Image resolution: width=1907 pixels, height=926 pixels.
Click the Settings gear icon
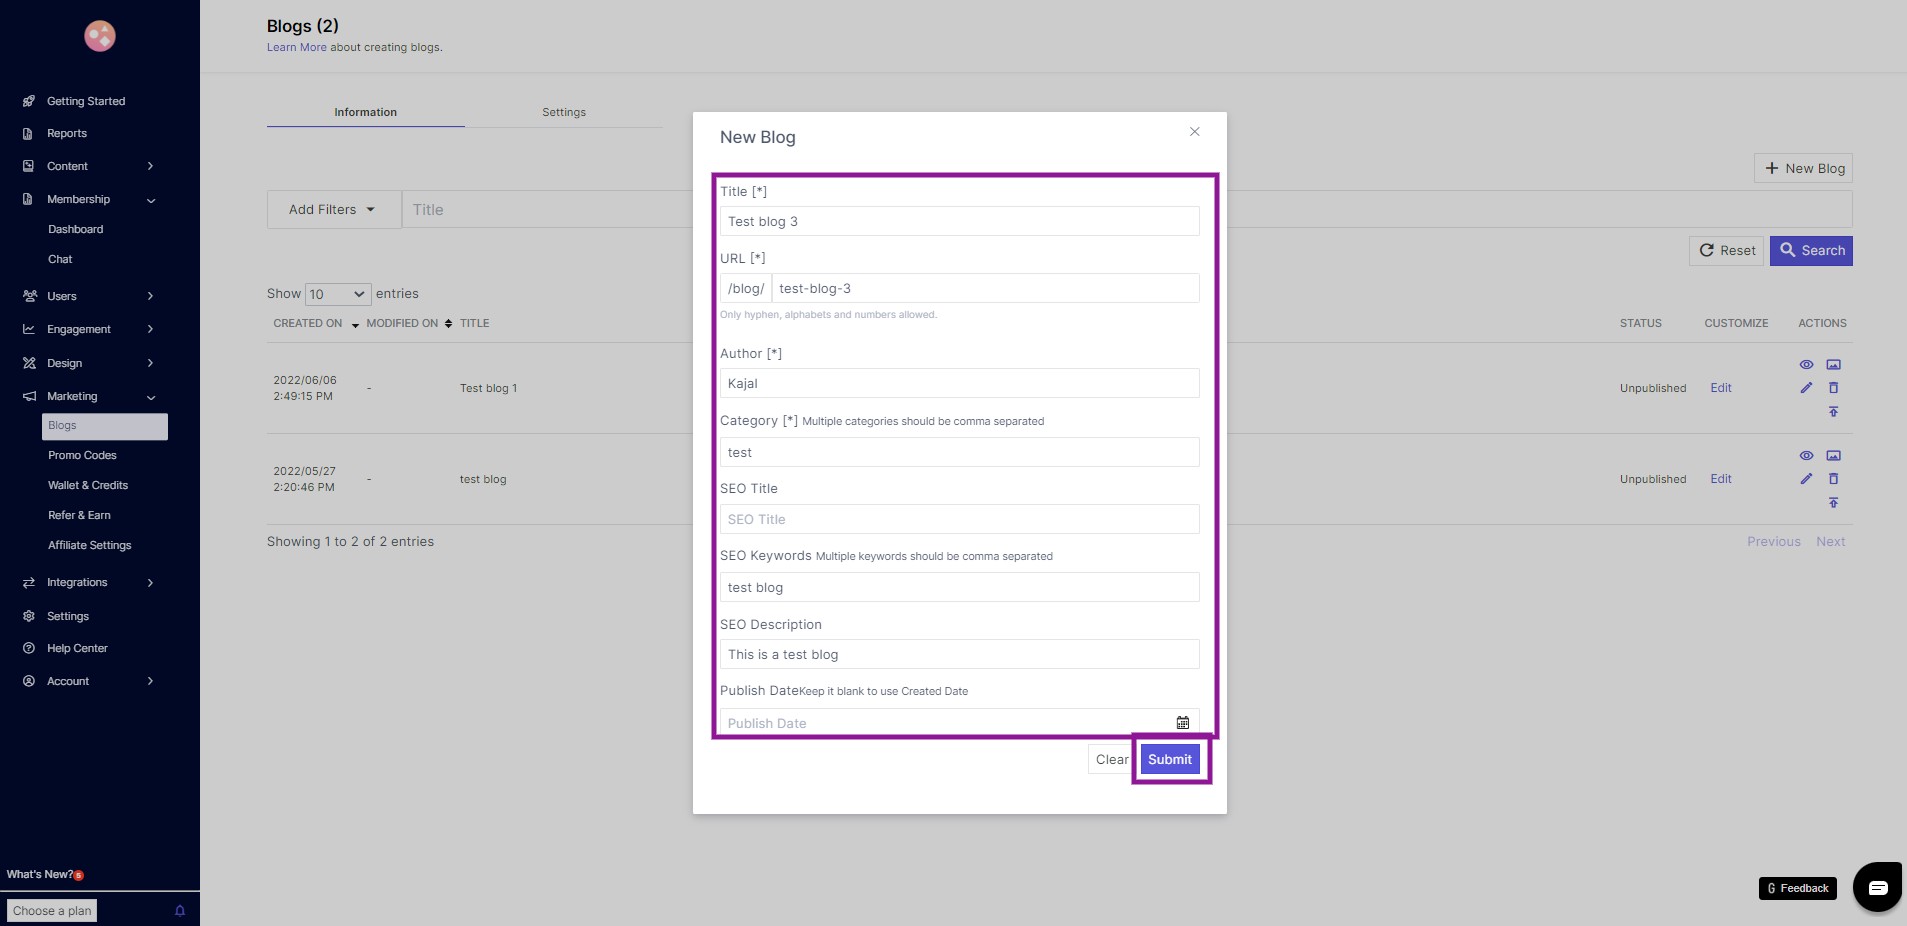pyautogui.click(x=29, y=616)
